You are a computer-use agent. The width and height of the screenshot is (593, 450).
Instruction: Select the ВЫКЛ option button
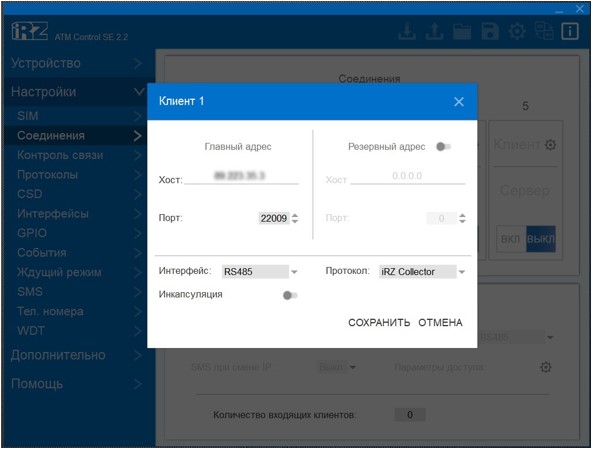pyautogui.click(x=541, y=239)
